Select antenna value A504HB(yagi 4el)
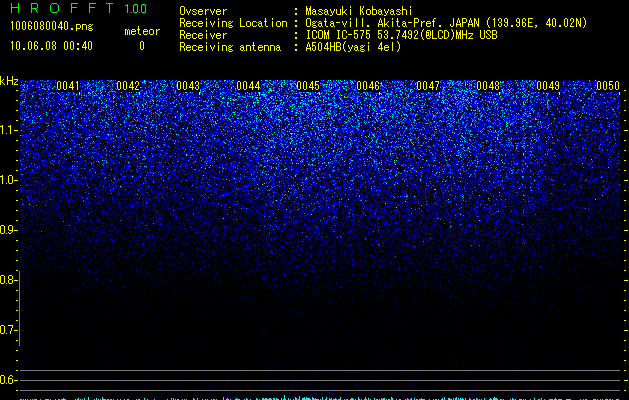This screenshot has width=629, height=400. tap(353, 47)
